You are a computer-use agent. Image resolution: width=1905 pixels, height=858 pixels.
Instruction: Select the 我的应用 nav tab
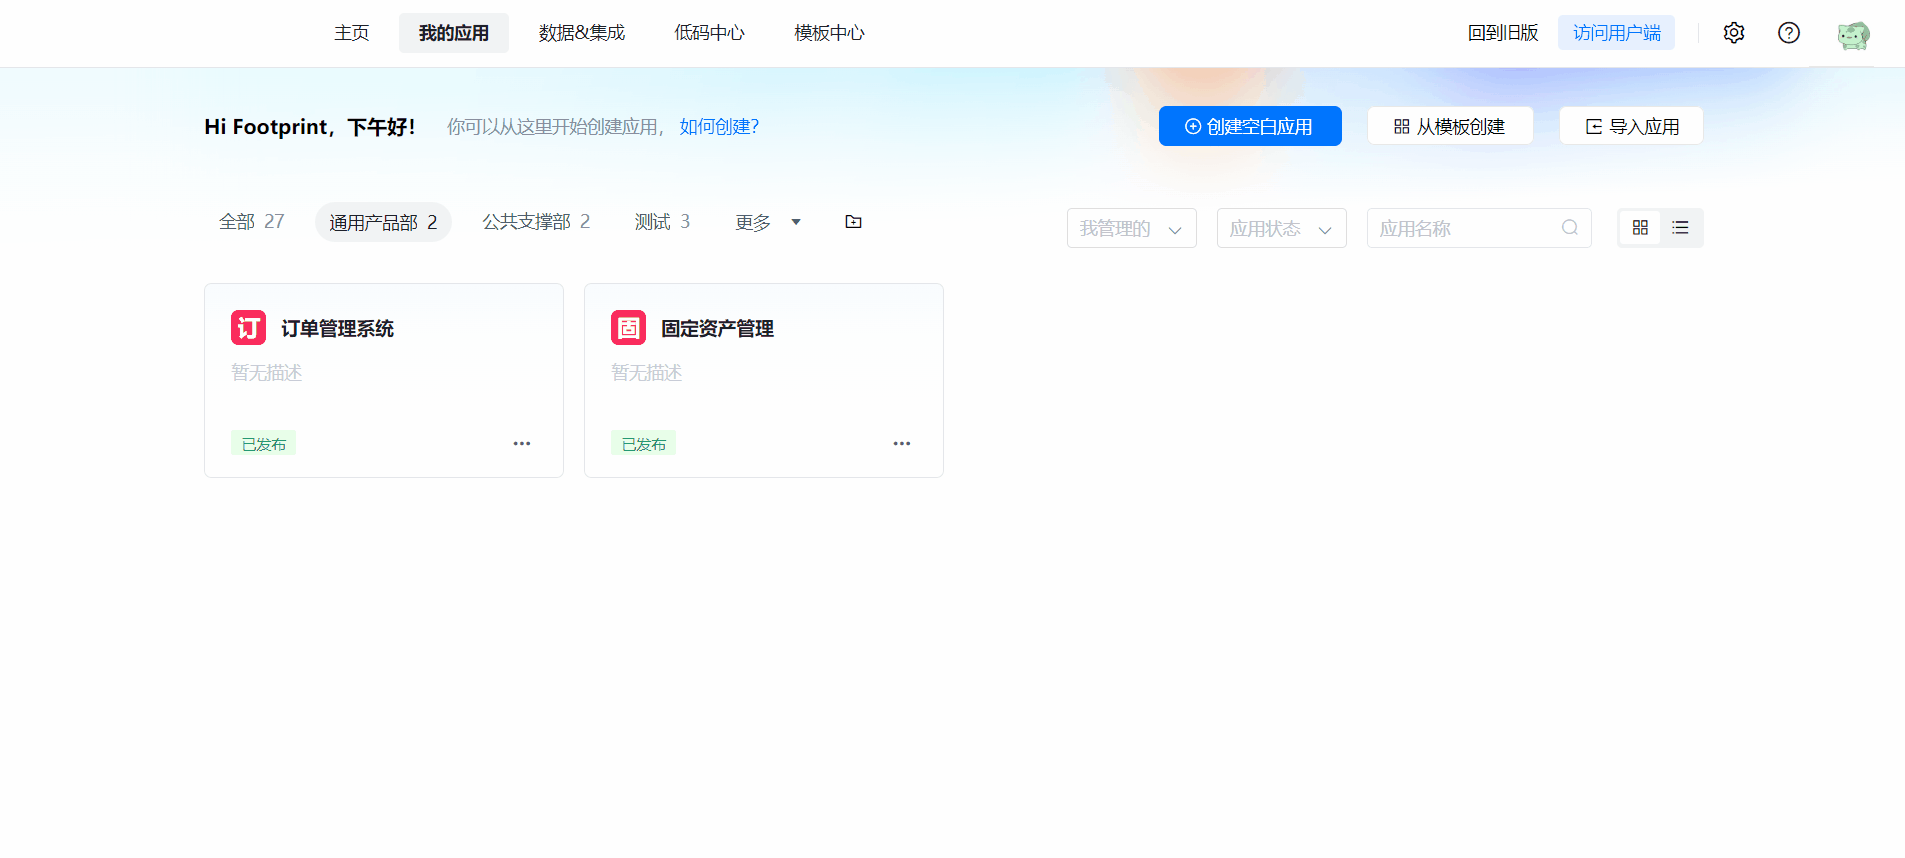pyautogui.click(x=454, y=33)
